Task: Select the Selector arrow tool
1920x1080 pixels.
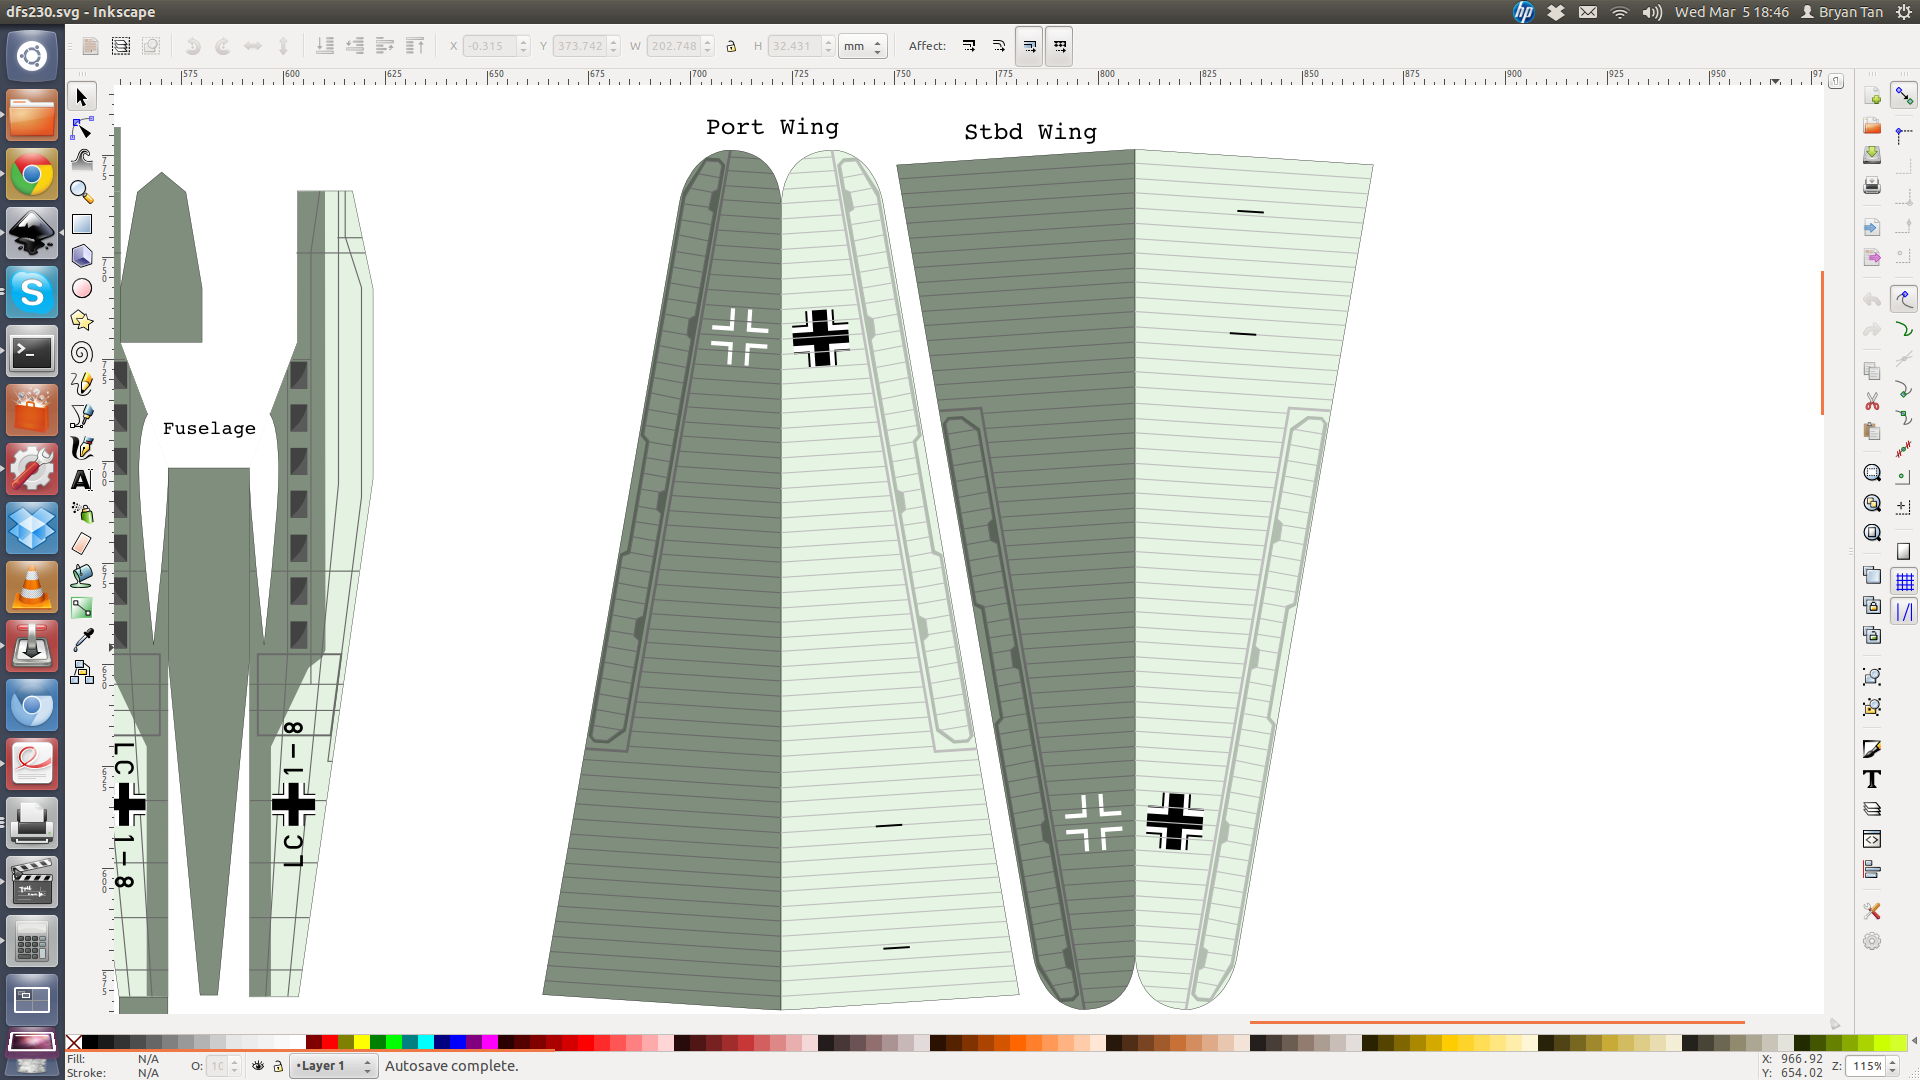Action: tap(82, 97)
